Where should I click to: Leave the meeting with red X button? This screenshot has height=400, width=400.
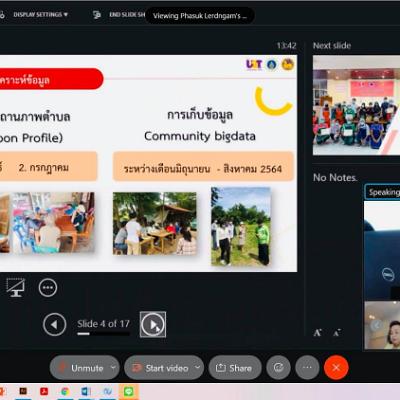[336, 367]
